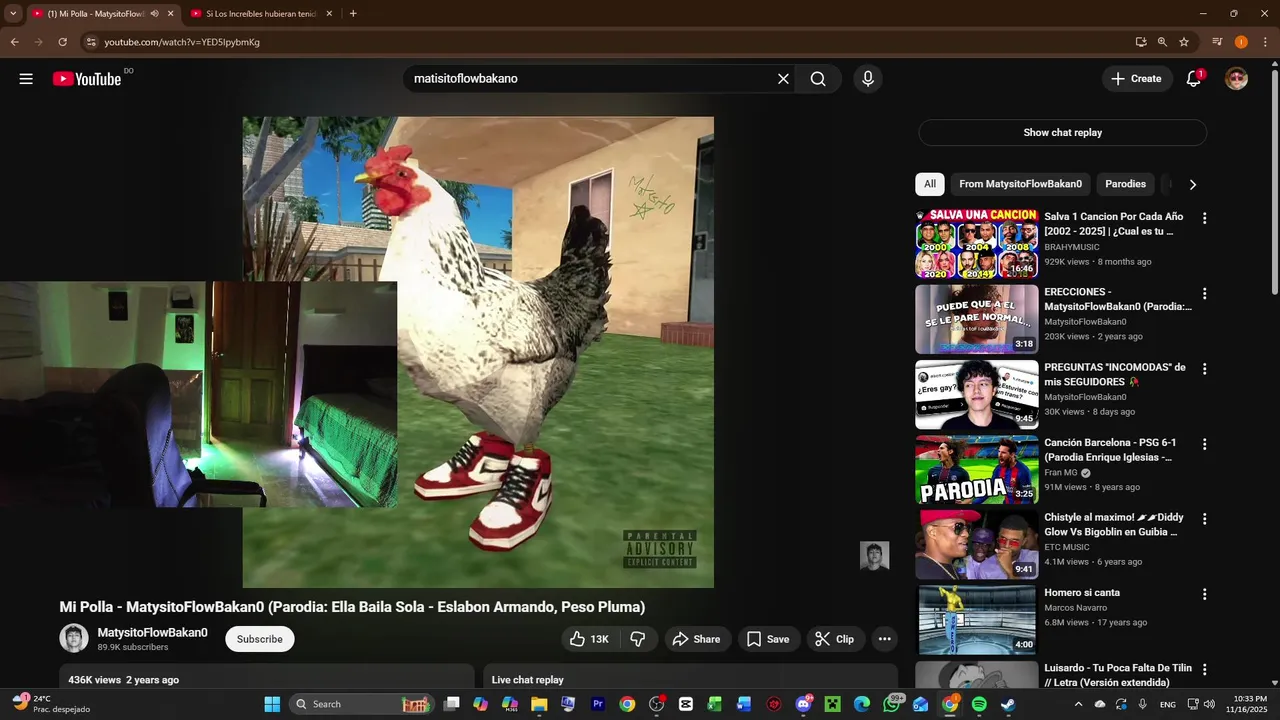Share the video
Viewport: 1280px width, 720px height.
[696, 639]
